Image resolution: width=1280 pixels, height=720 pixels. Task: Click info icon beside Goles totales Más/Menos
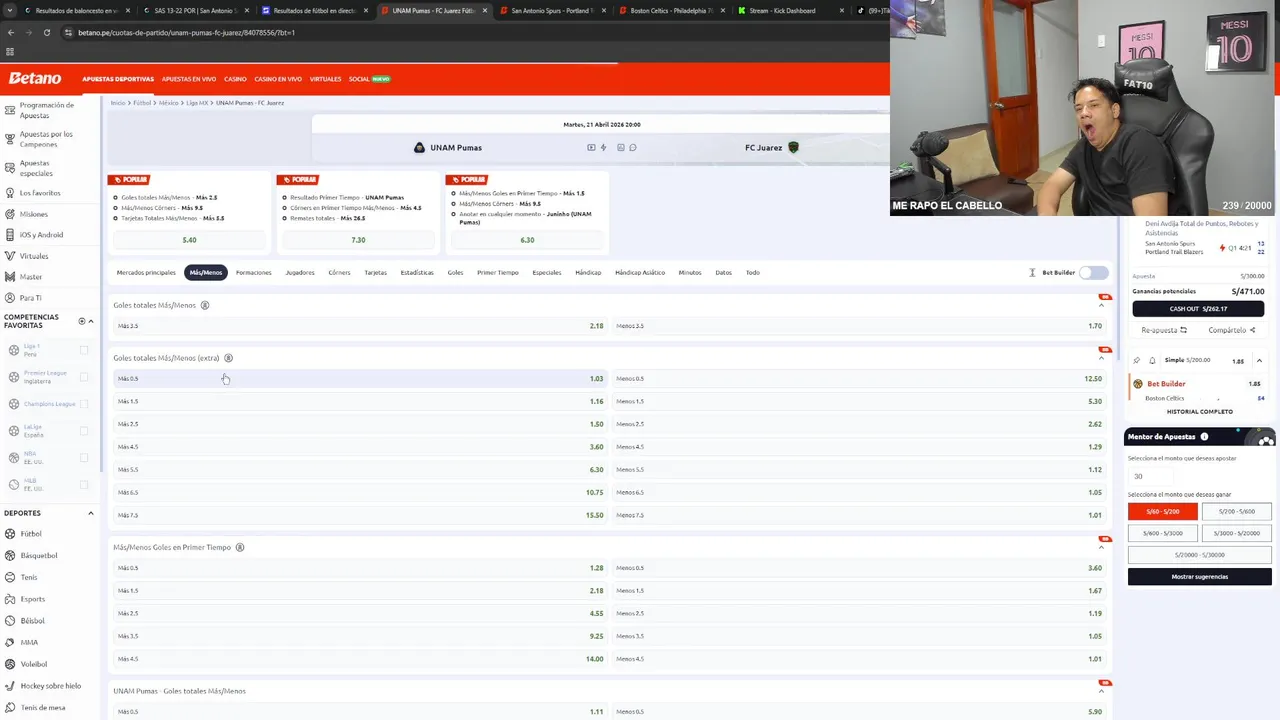(205, 305)
